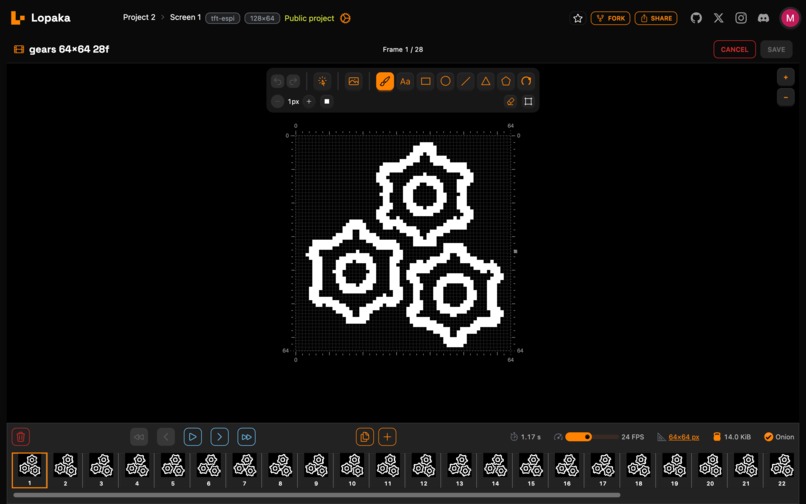
Task: Click the Public project label
Action: pyautogui.click(x=309, y=18)
